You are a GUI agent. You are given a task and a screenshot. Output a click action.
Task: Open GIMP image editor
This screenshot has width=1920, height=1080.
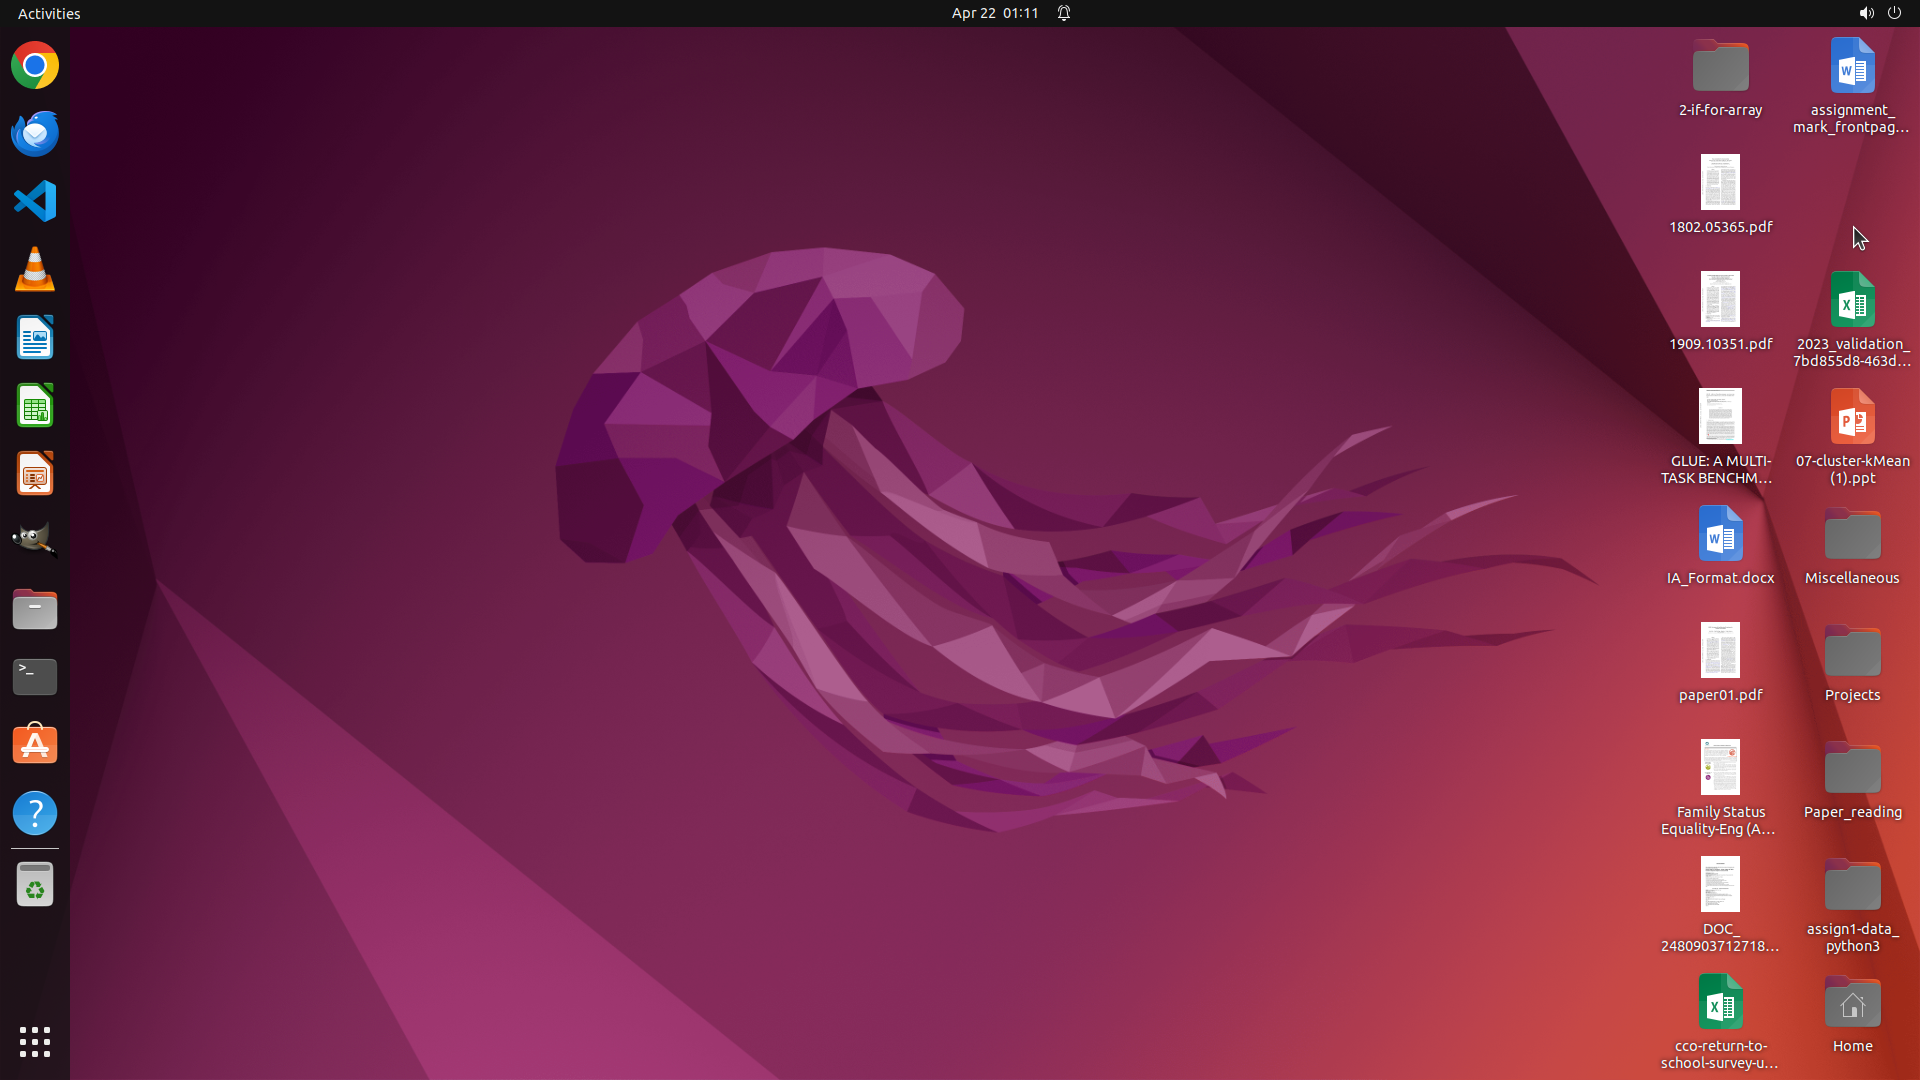(x=35, y=541)
